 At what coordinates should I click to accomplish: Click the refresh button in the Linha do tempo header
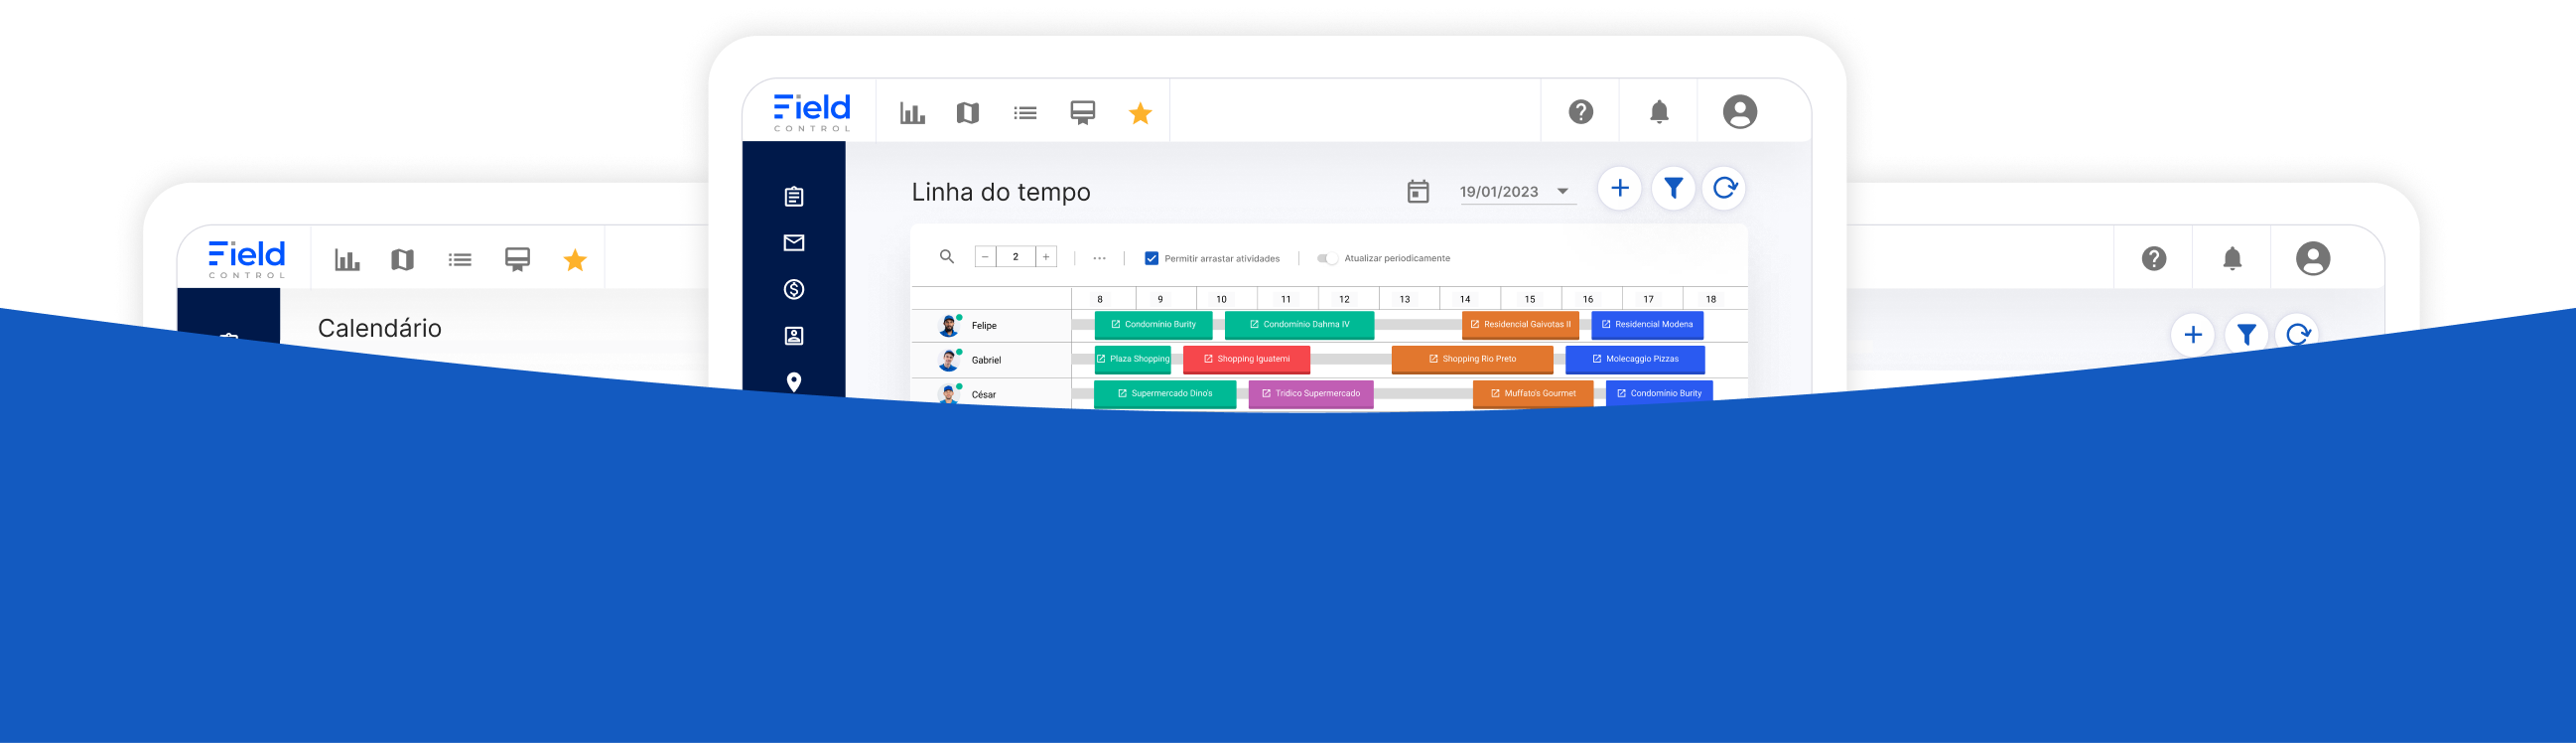click(x=1725, y=188)
